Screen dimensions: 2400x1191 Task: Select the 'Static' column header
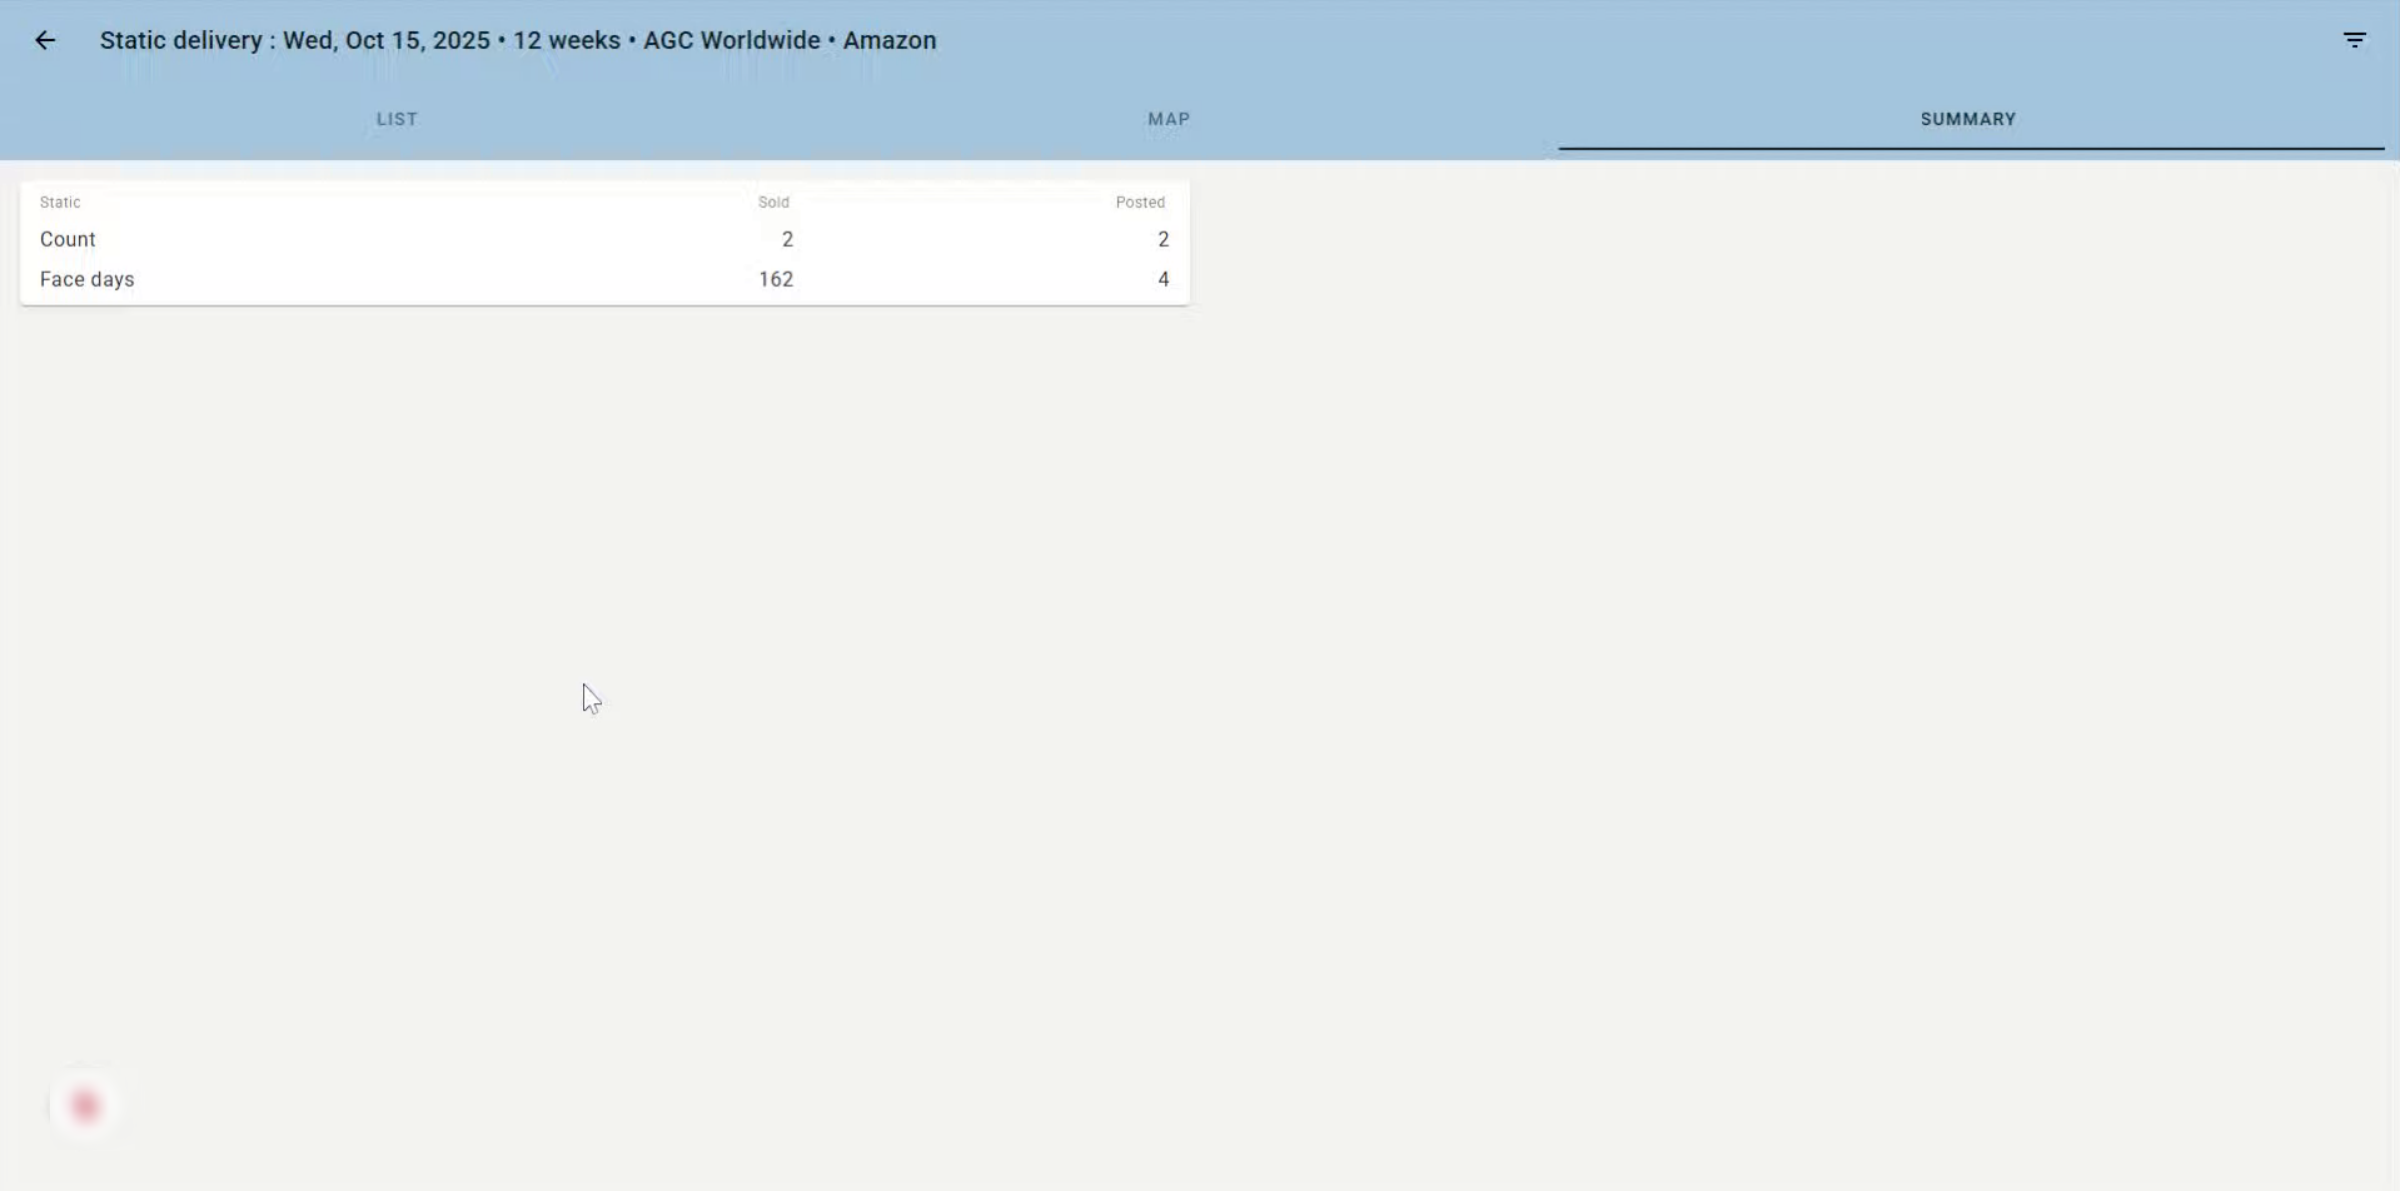(60, 202)
